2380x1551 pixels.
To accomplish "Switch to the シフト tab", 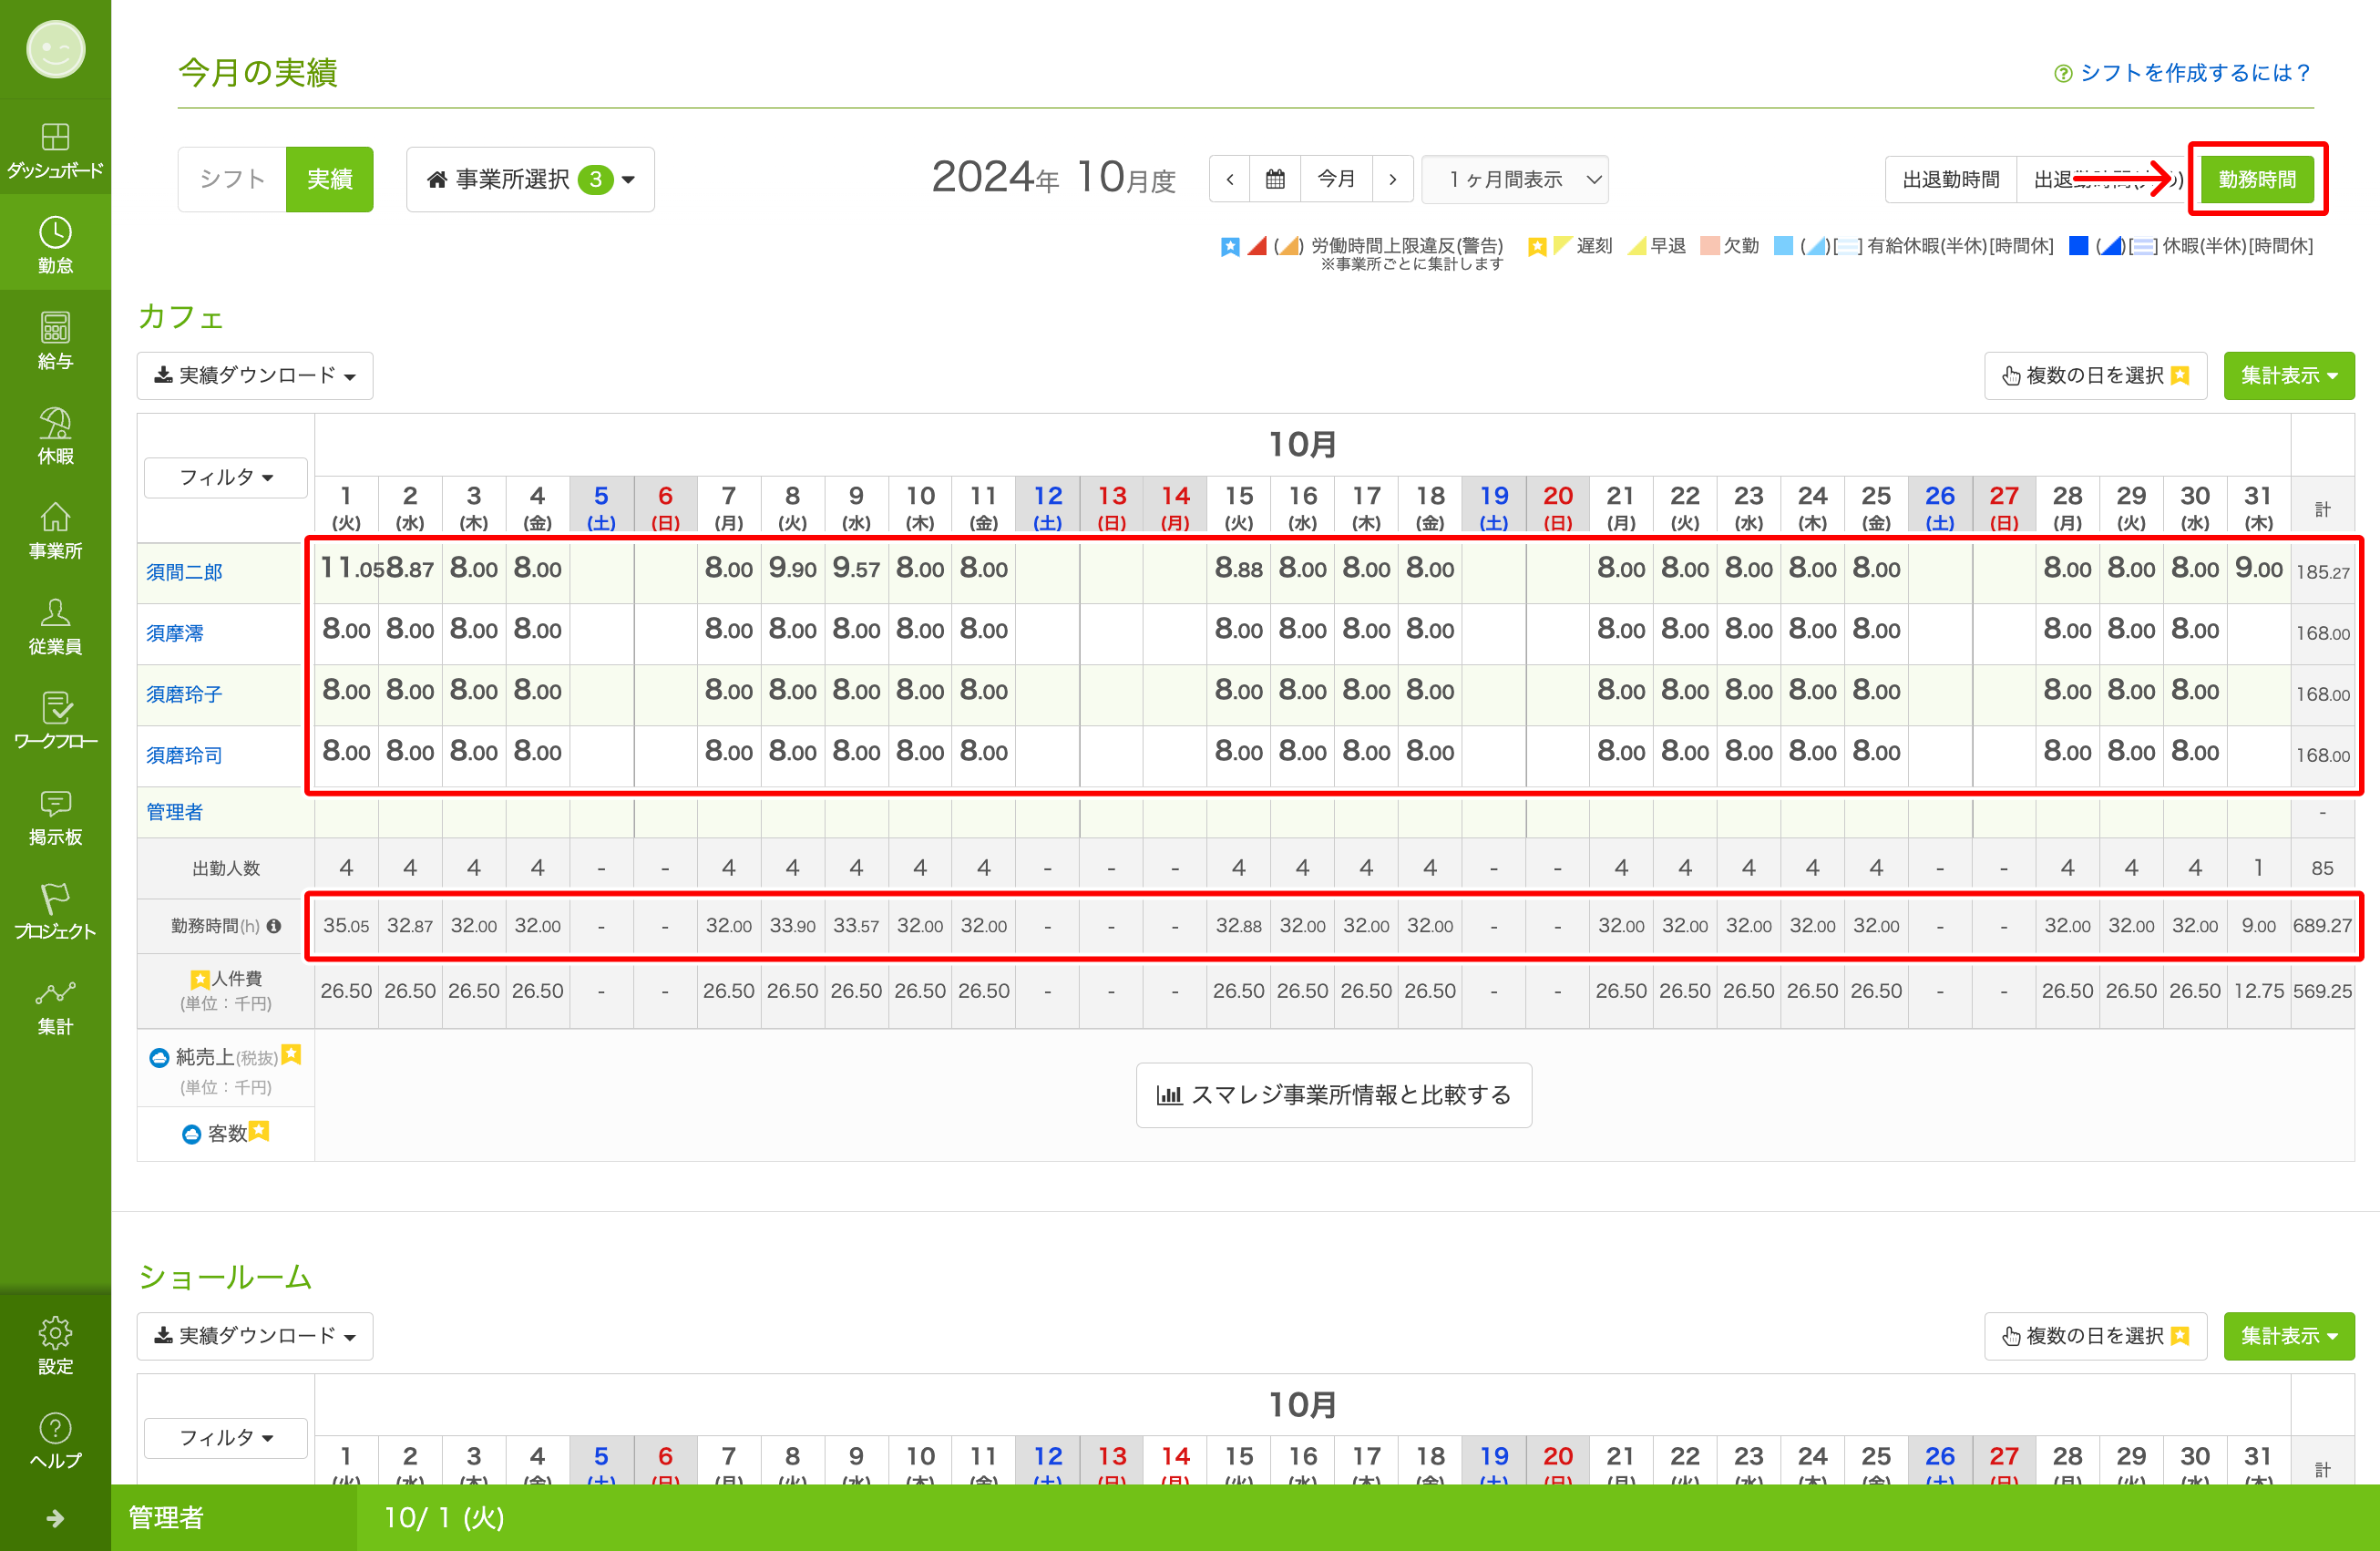I will (232, 179).
